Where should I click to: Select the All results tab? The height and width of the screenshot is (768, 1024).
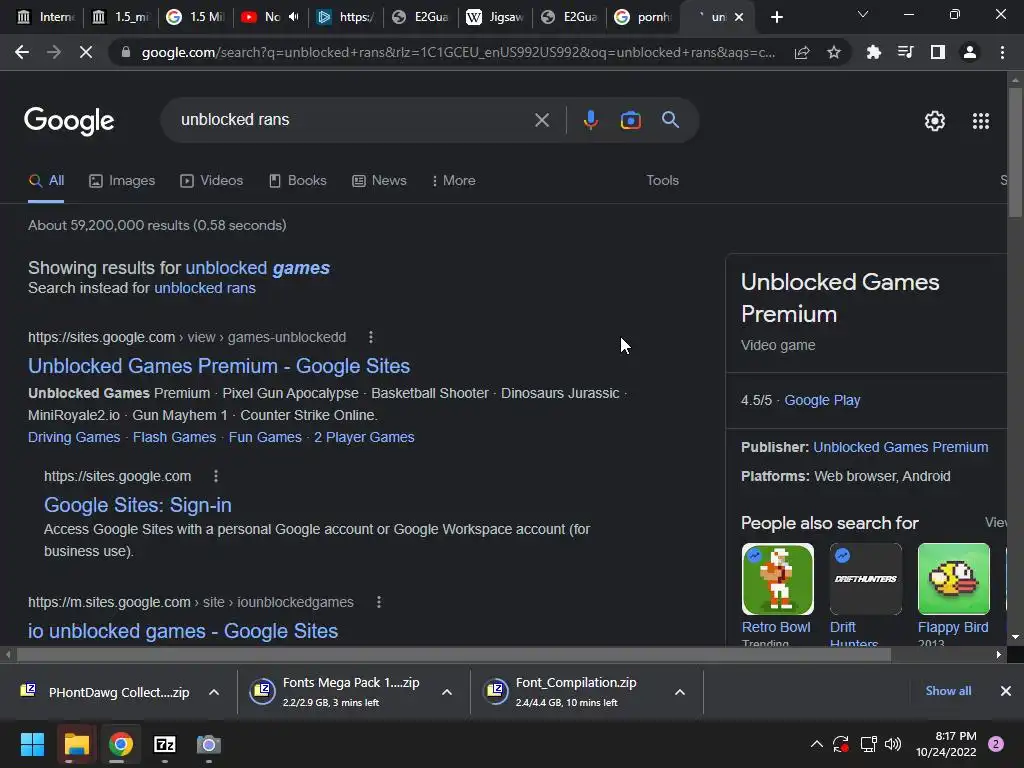(x=46, y=180)
